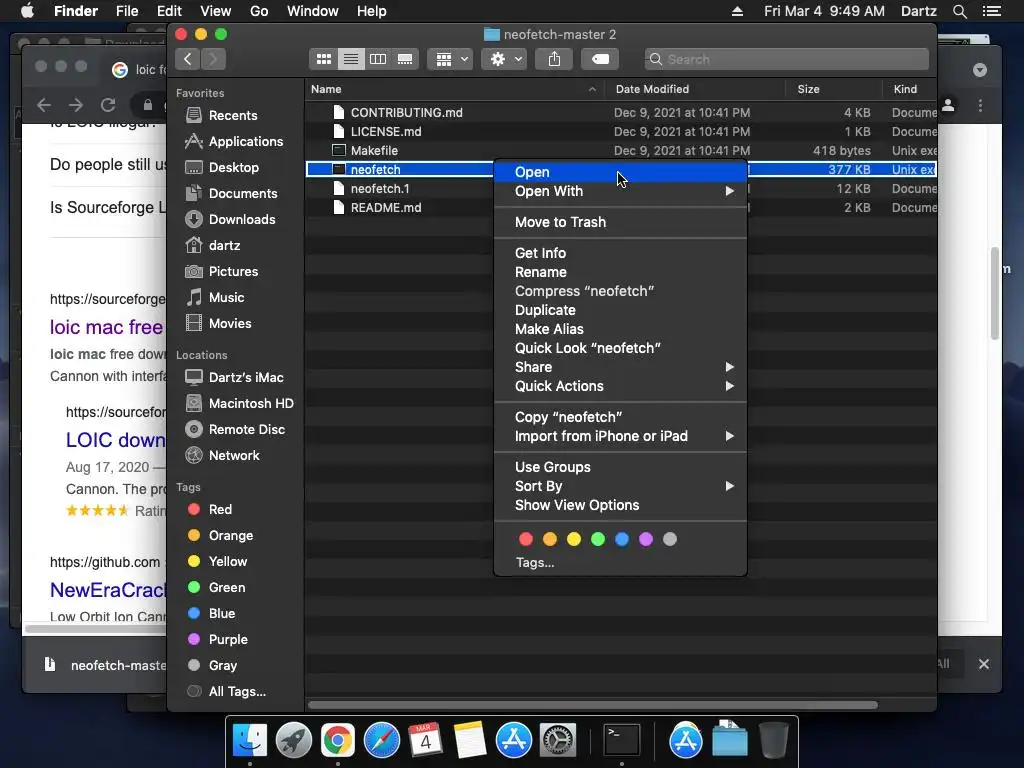Open Applications in Finder sidebar
The width and height of the screenshot is (1024, 768).
[234, 142]
